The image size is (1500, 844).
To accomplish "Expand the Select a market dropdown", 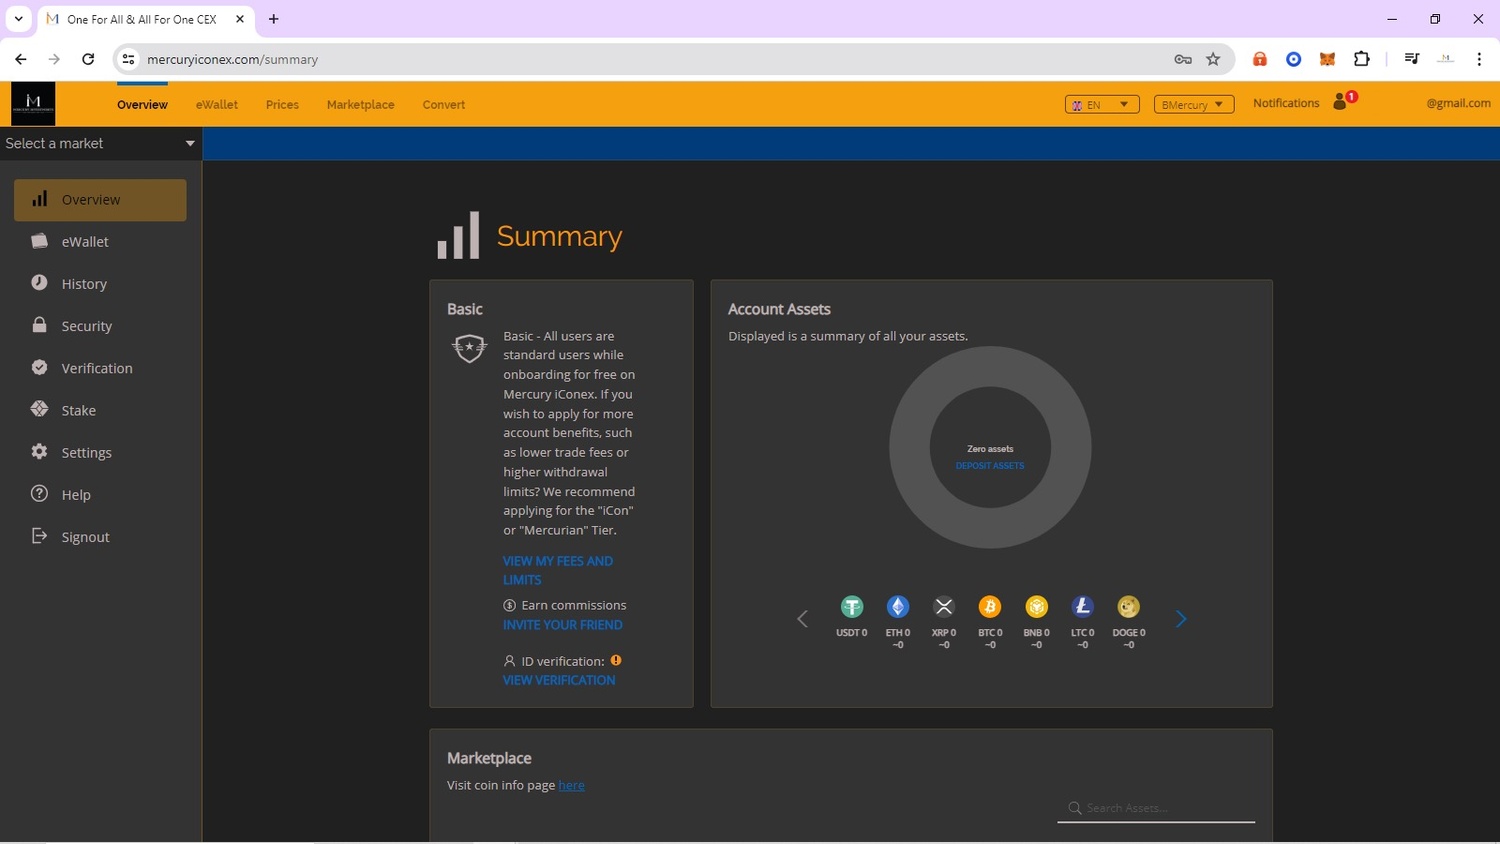I will point(100,143).
